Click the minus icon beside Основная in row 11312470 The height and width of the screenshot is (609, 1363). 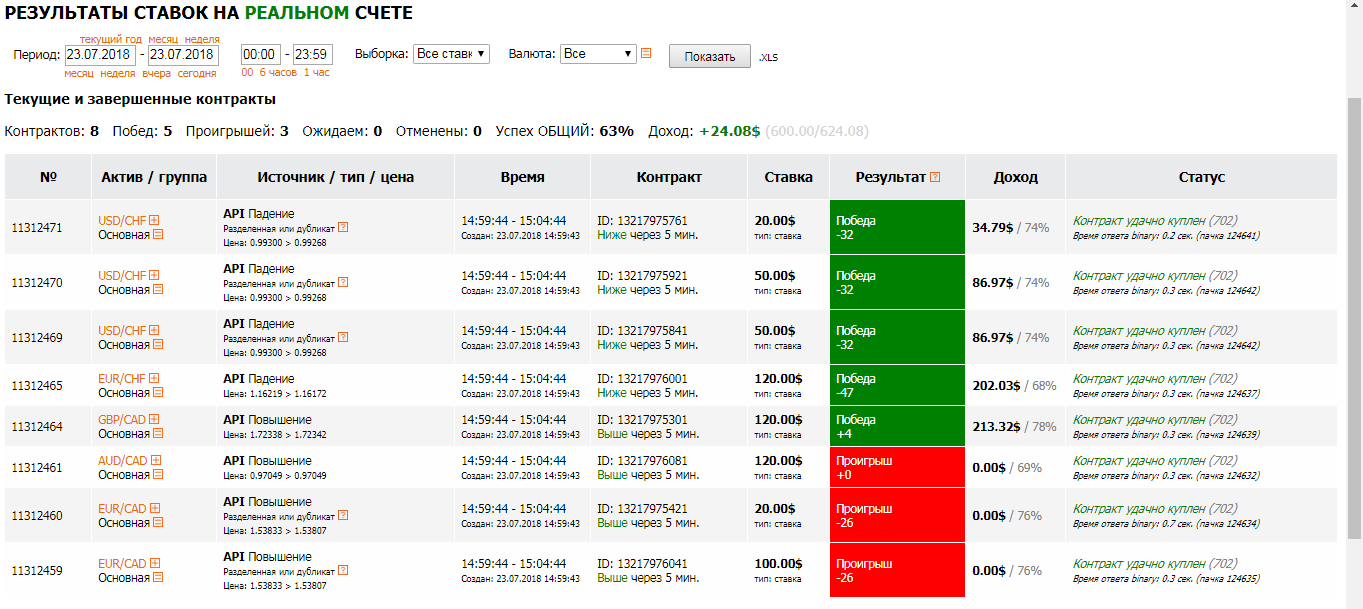pos(158,290)
